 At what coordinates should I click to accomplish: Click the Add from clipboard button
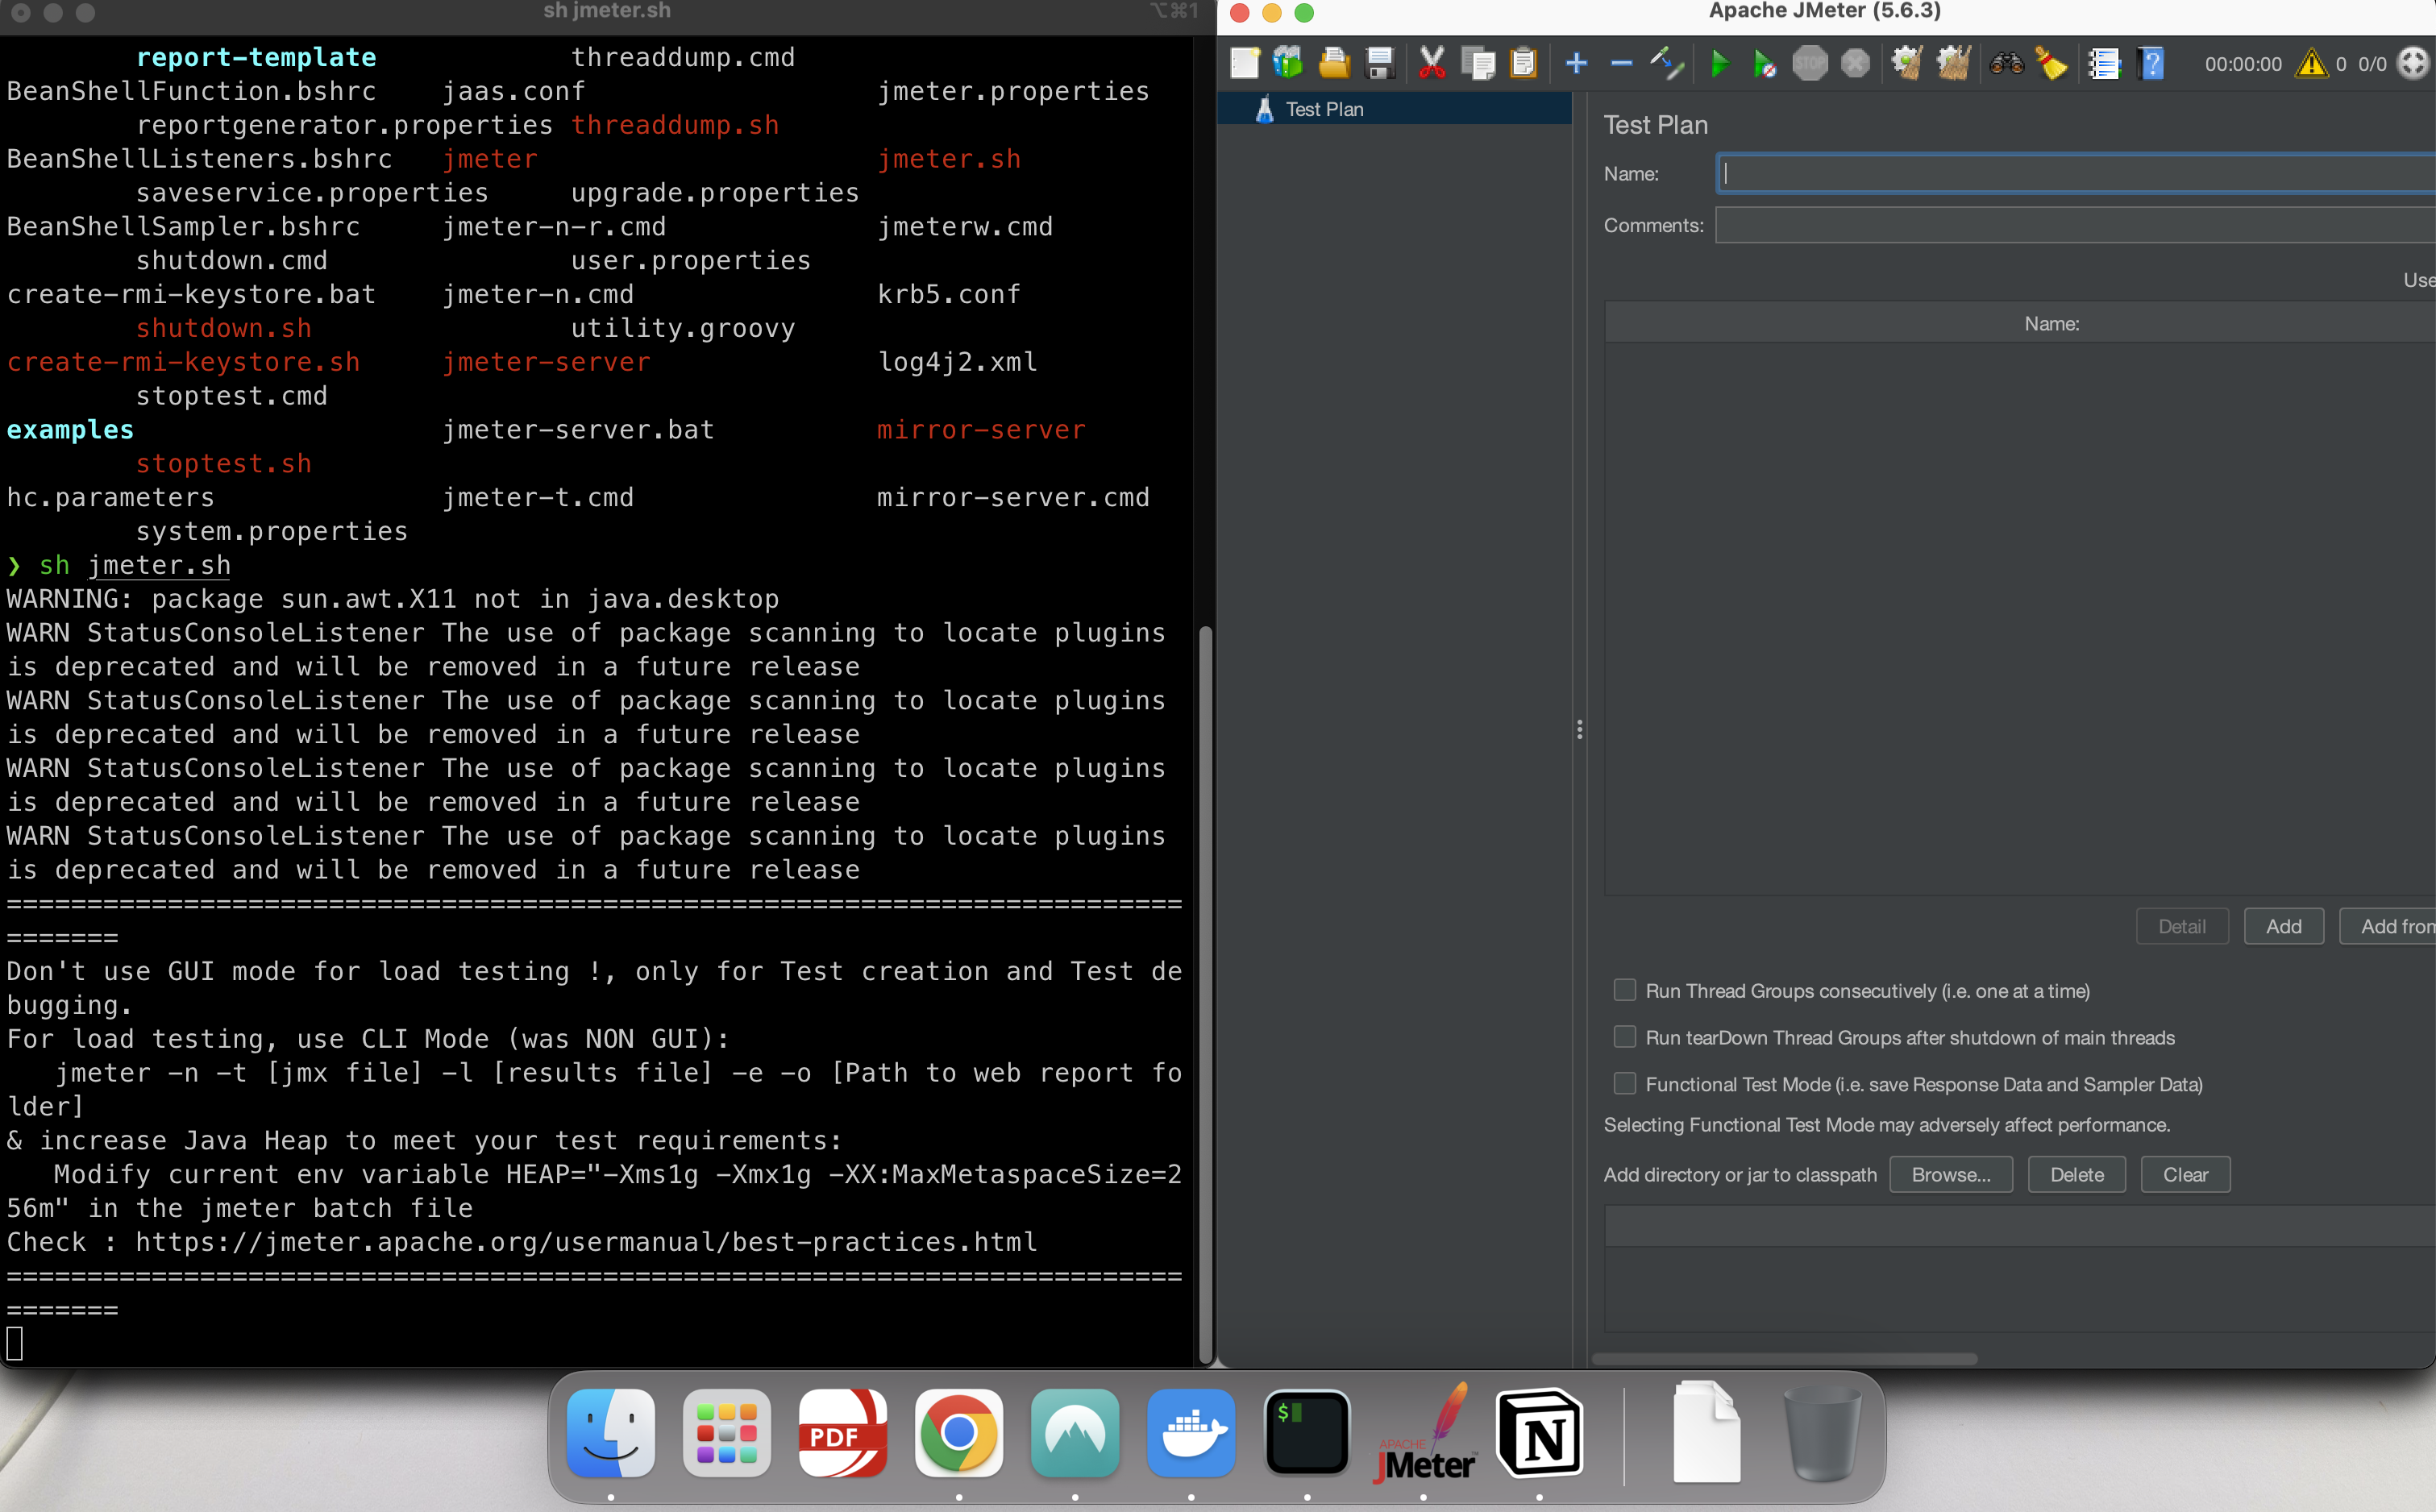pos(2388,926)
